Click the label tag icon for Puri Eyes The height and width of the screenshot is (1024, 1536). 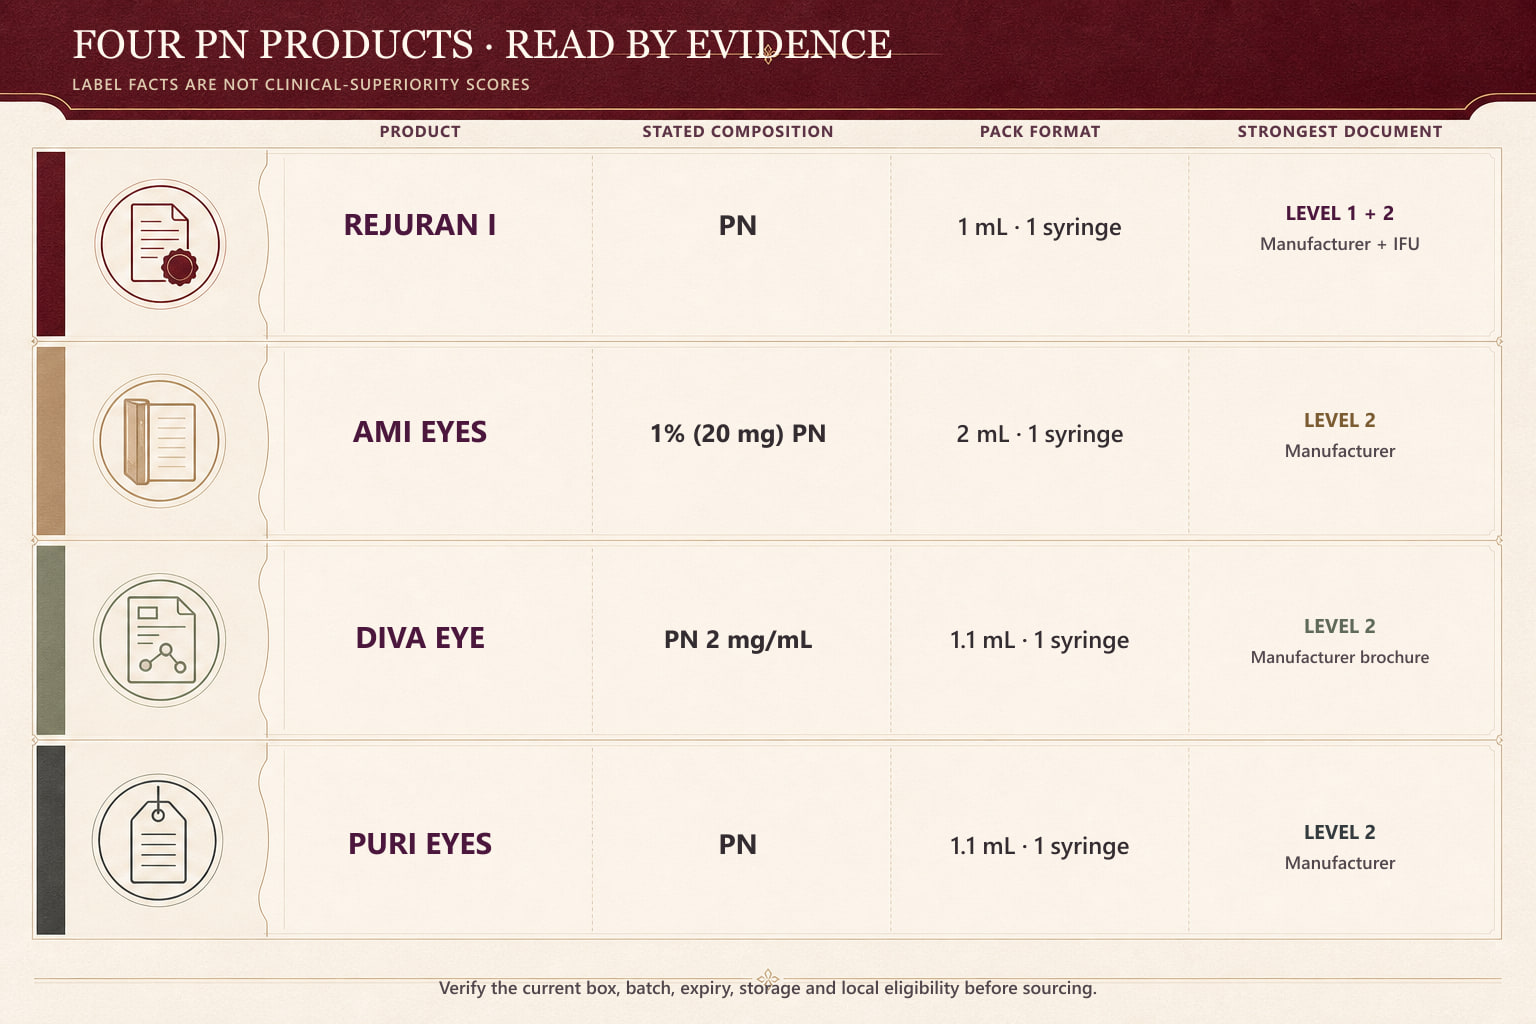(x=158, y=840)
